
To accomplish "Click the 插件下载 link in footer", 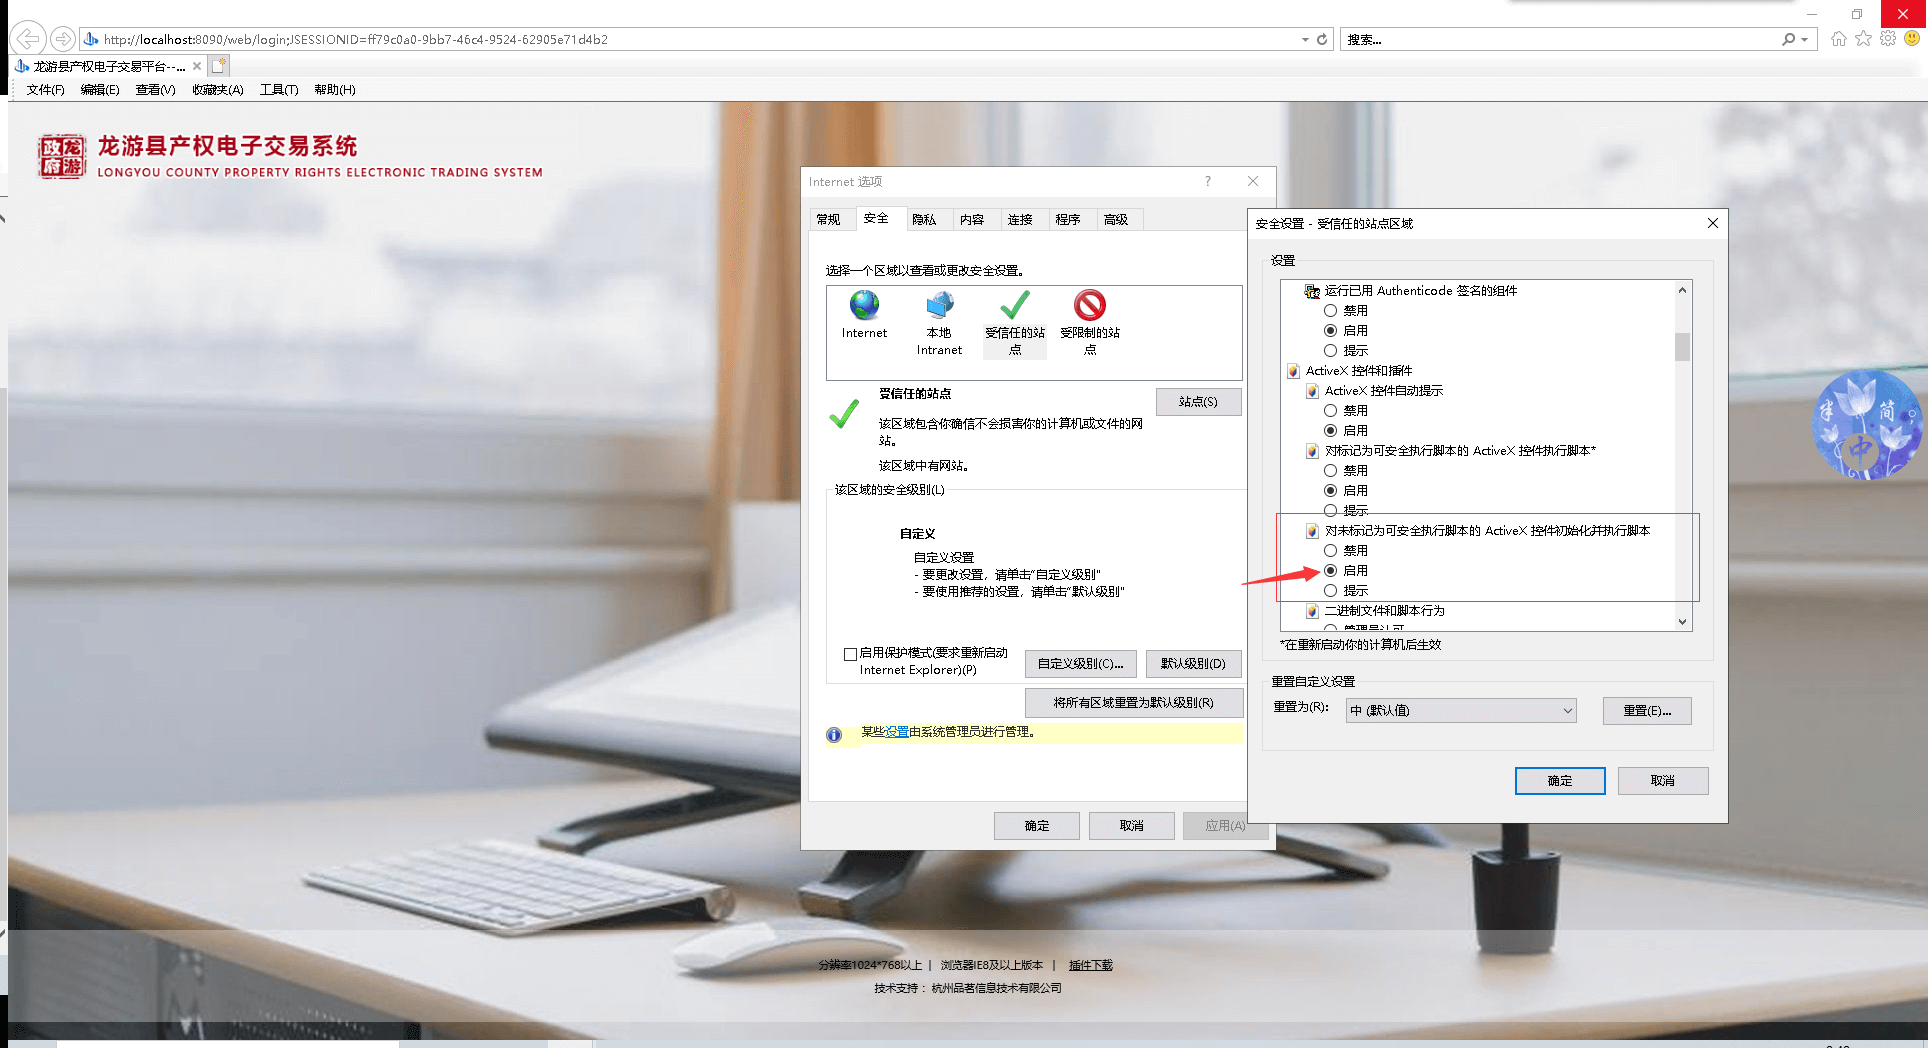I will [x=1090, y=966].
